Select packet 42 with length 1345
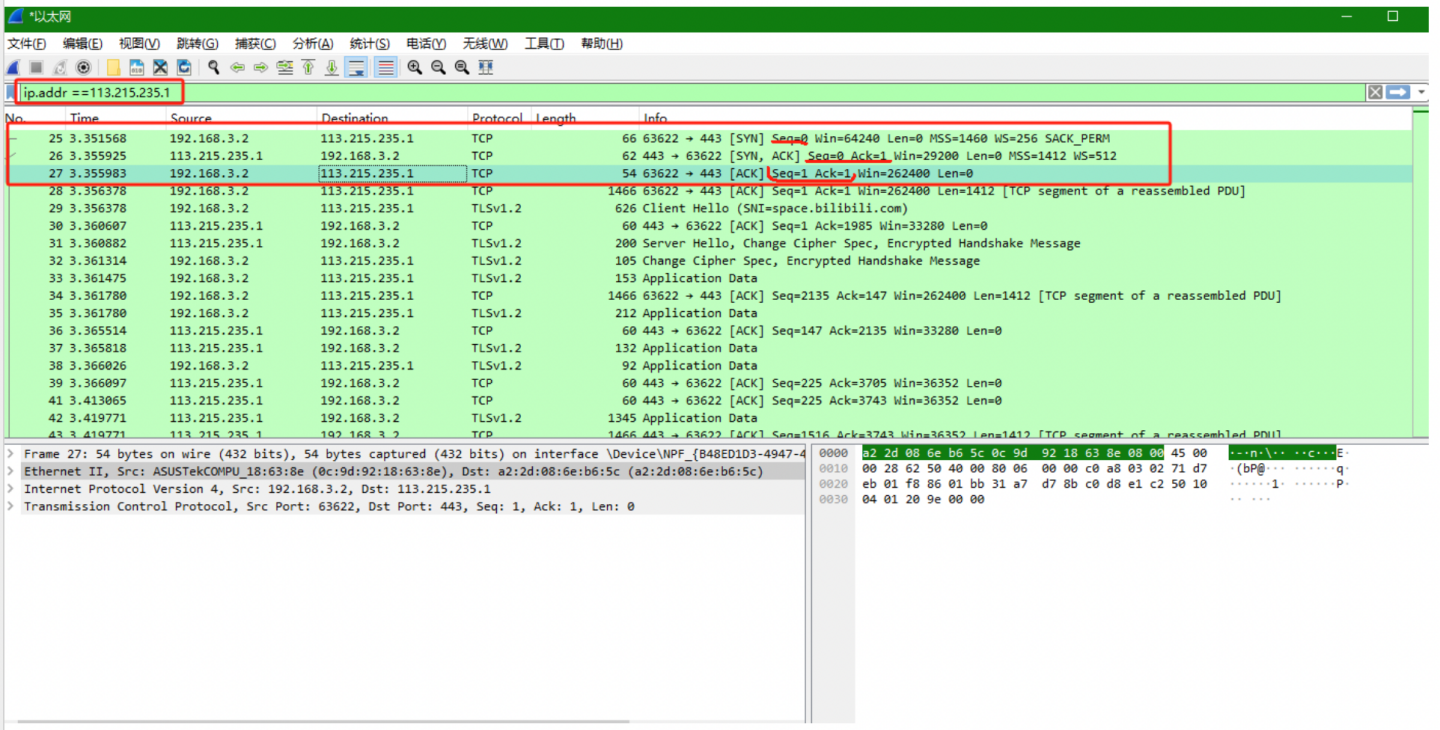1440x730 pixels. [708, 418]
